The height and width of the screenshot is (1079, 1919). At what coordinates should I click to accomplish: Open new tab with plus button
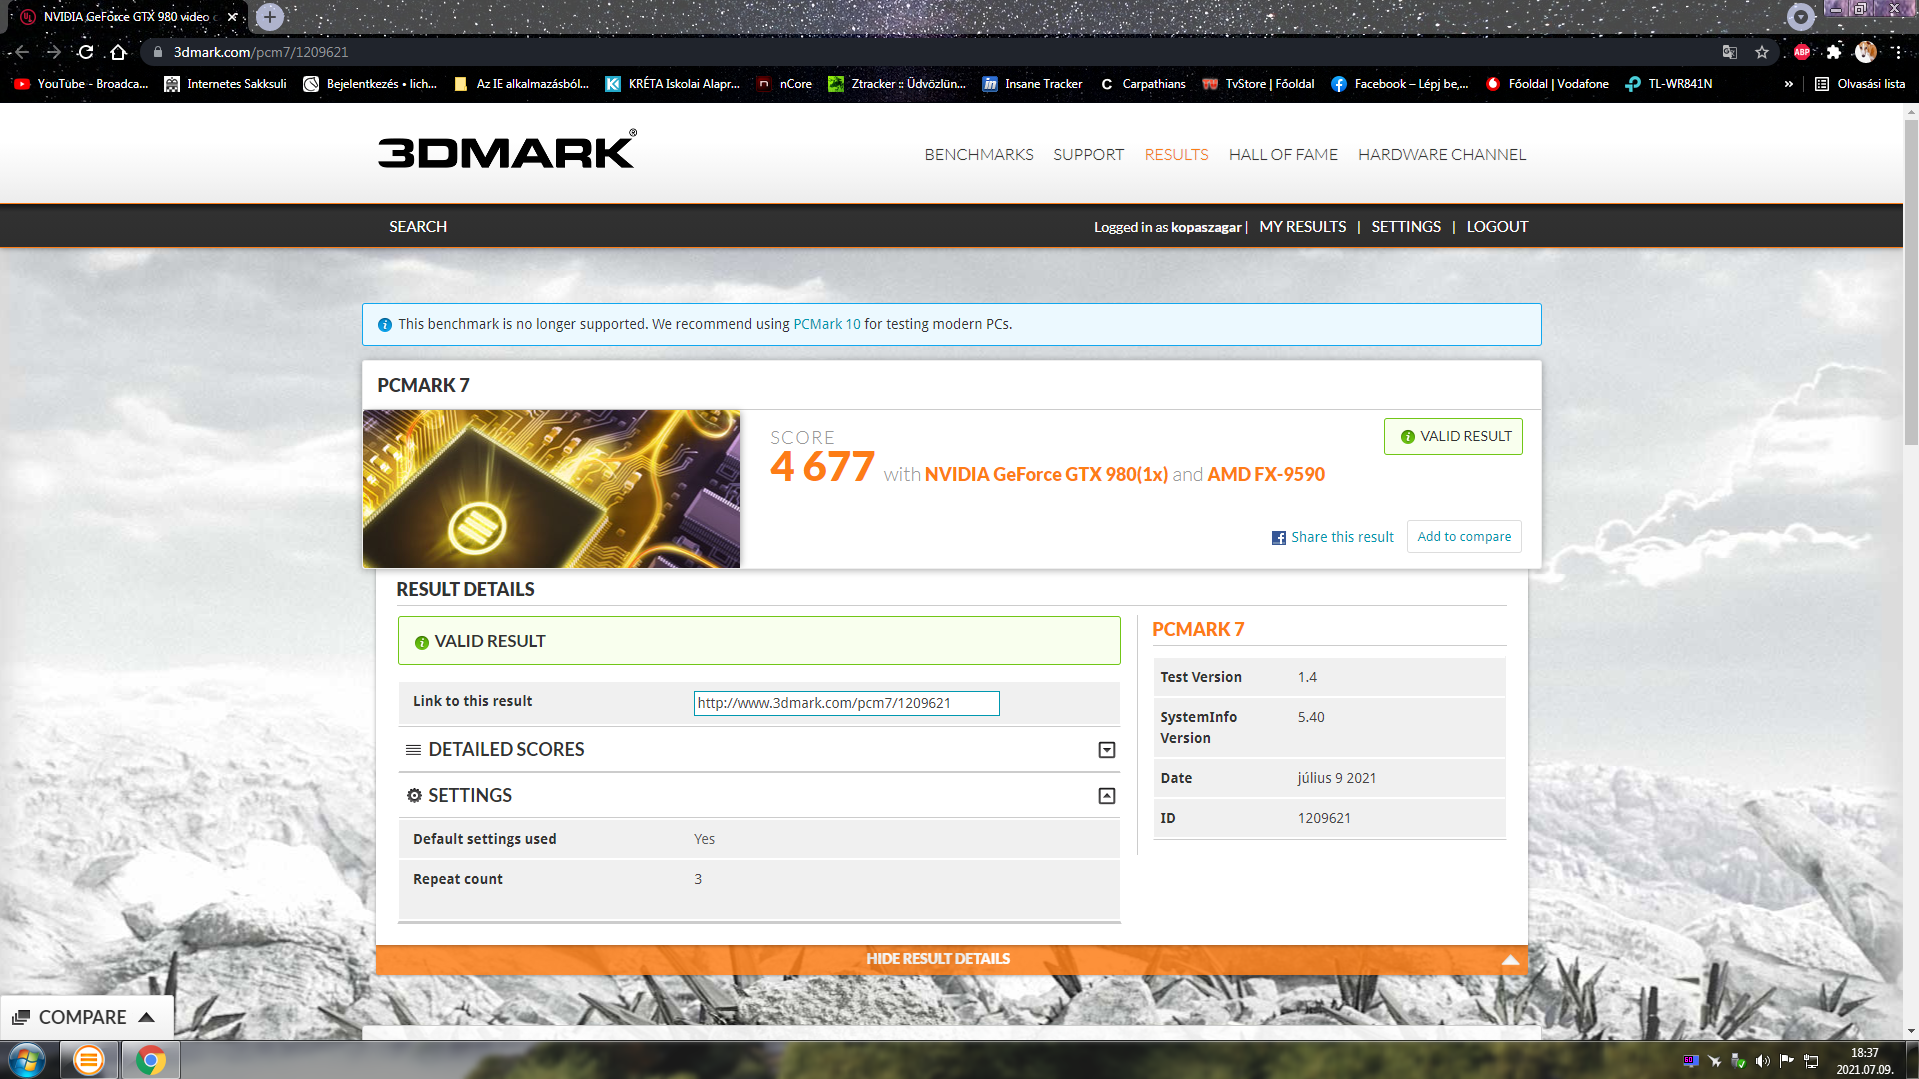click(270, 17)
